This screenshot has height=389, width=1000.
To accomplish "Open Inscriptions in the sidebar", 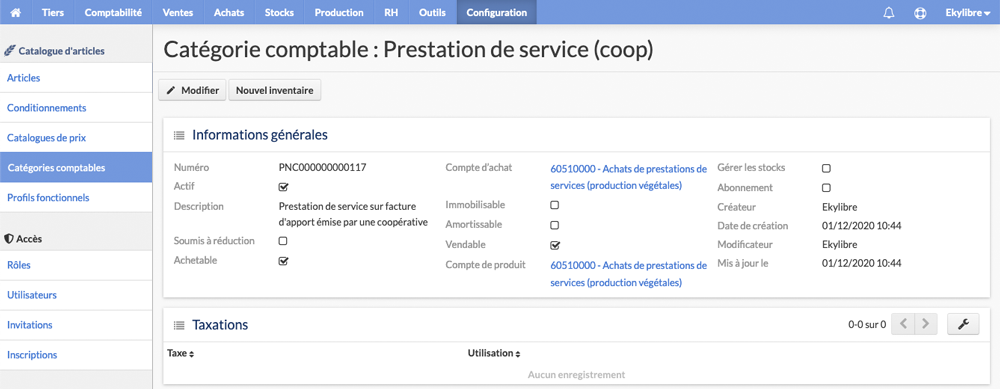I will (x=76, y=355).
